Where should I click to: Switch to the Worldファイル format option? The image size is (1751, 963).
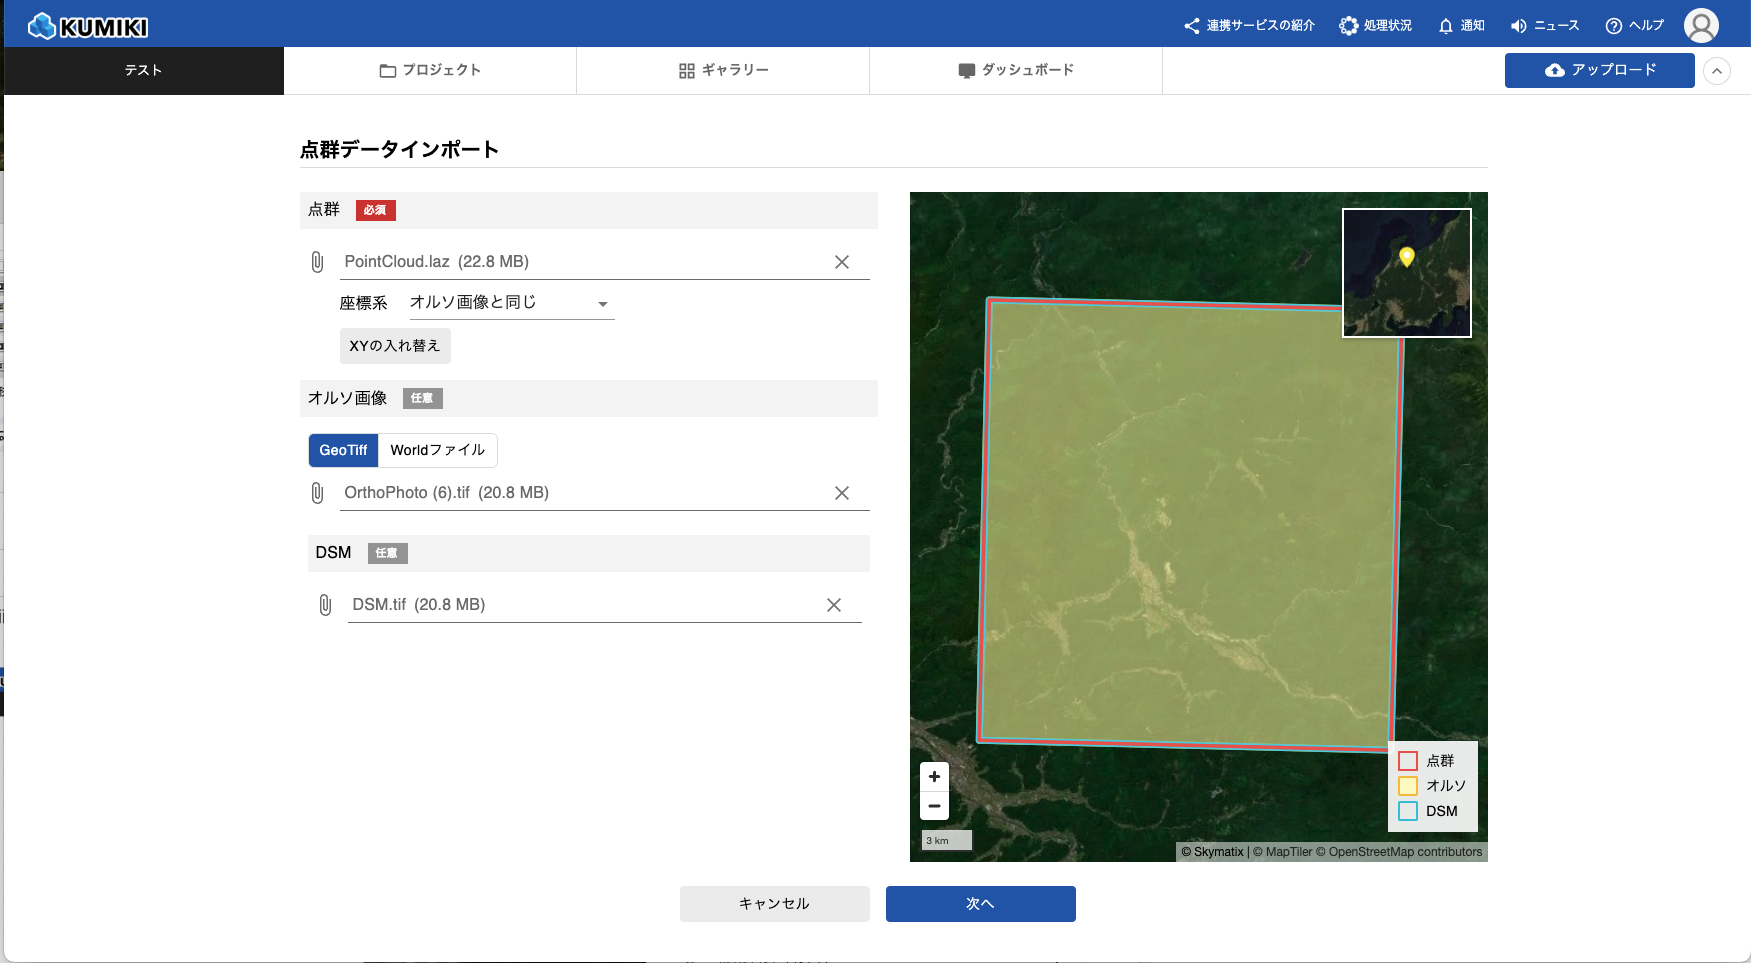437,450
